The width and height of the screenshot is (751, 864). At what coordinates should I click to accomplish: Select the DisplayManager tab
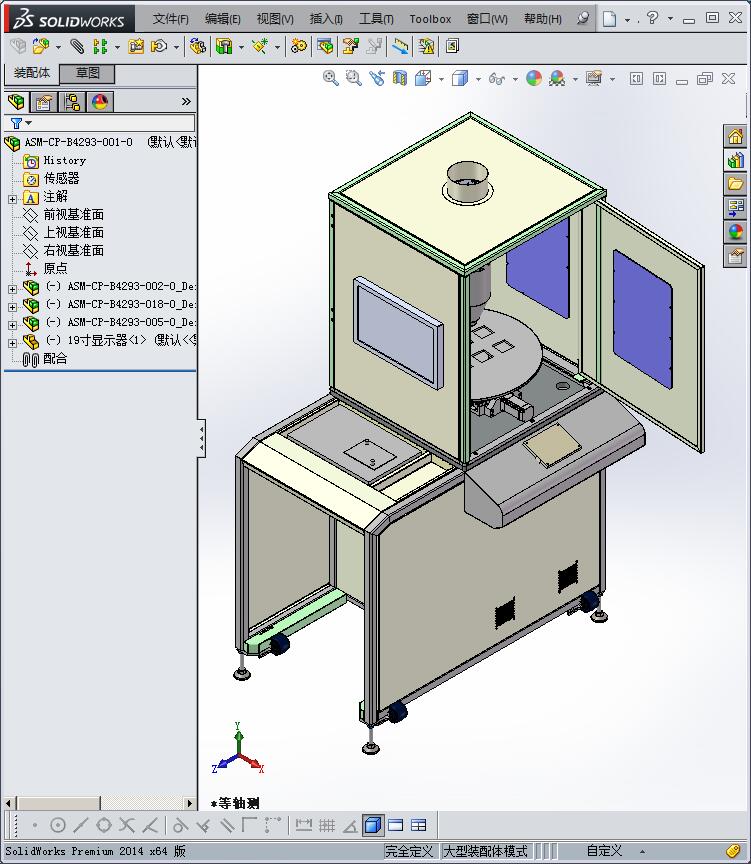click(100, 102)
